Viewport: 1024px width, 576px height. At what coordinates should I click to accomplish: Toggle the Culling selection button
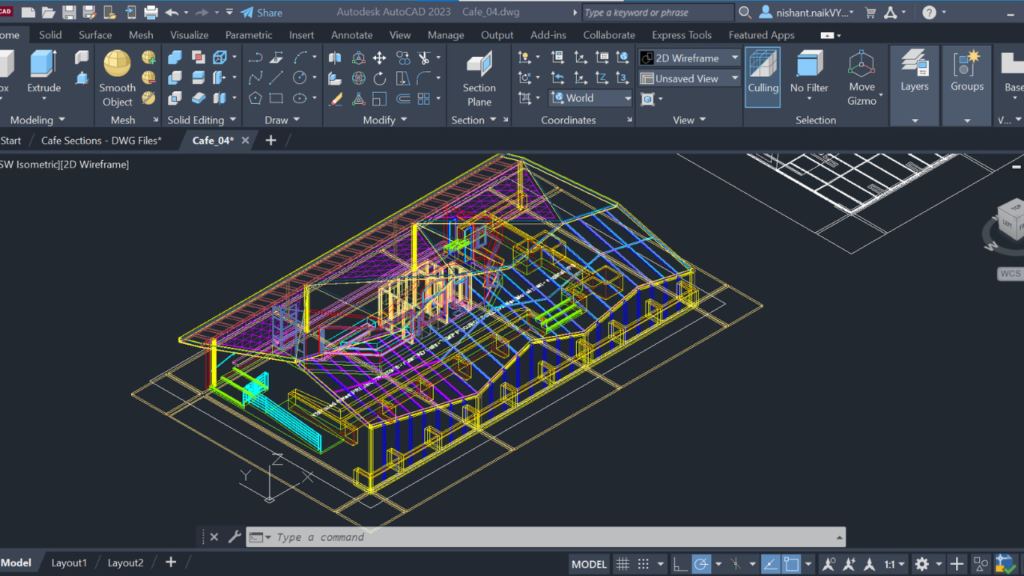pyautogui.click(x=762, y=72)
